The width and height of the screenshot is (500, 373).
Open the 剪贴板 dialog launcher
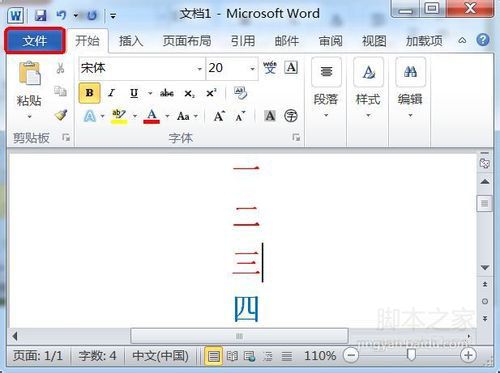[66, 137]
